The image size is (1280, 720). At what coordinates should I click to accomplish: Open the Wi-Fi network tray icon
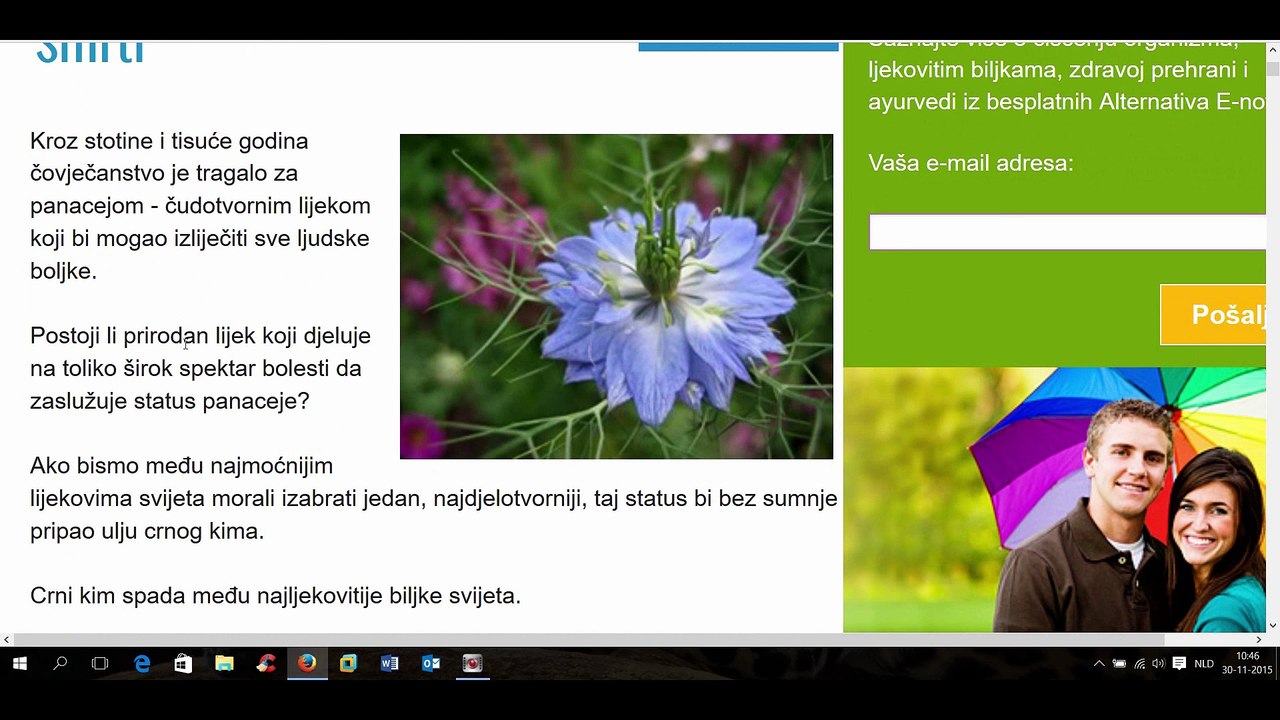pyautogui.click(x=1139, y=663)
